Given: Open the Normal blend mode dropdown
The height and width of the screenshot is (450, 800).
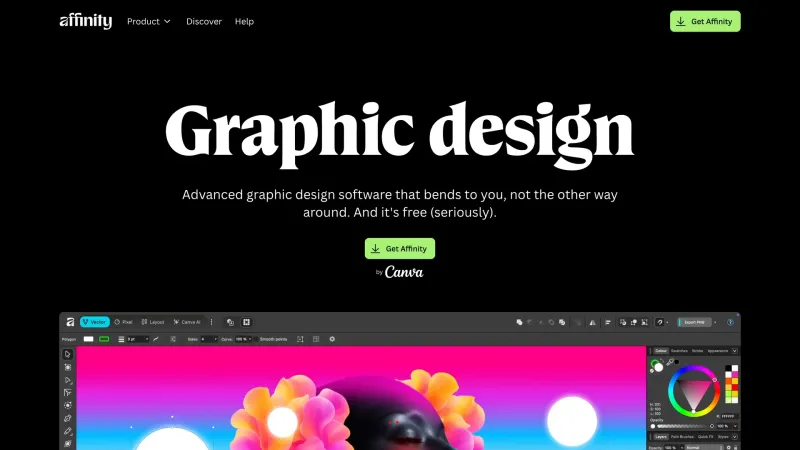Looking at the screenshot, I should click(704, 447).
